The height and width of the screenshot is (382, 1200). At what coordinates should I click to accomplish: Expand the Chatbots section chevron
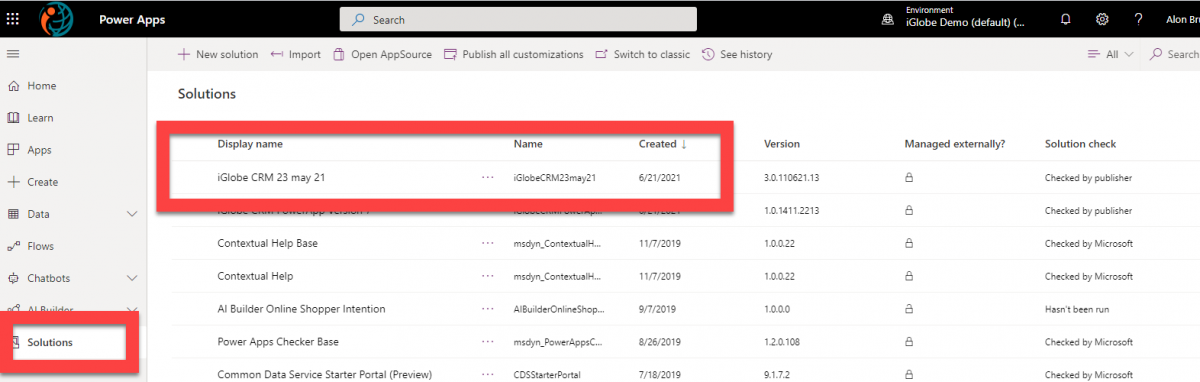point(133,278)
